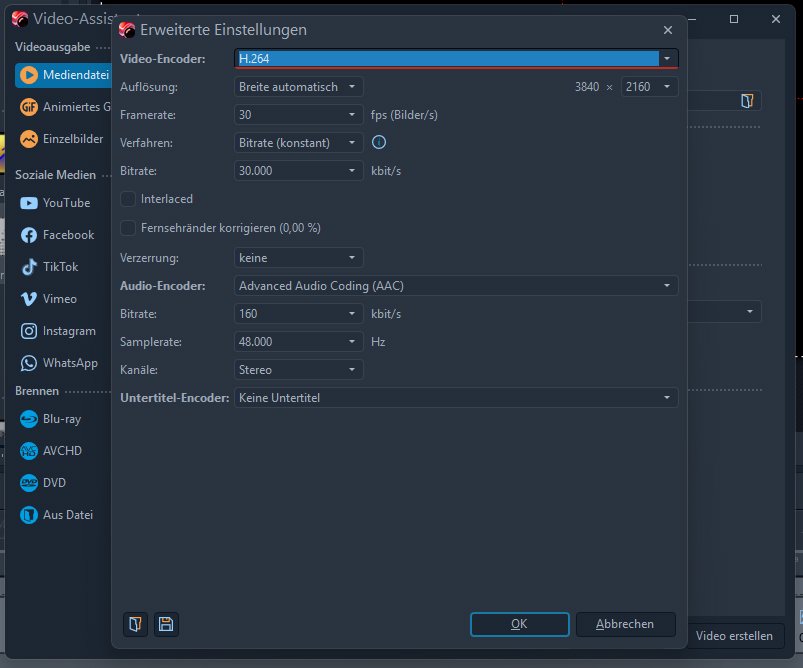The height and width of the screenshot is (668, 803).
Task: Click the load preset icon at bottom left
Action: [134, 624]
